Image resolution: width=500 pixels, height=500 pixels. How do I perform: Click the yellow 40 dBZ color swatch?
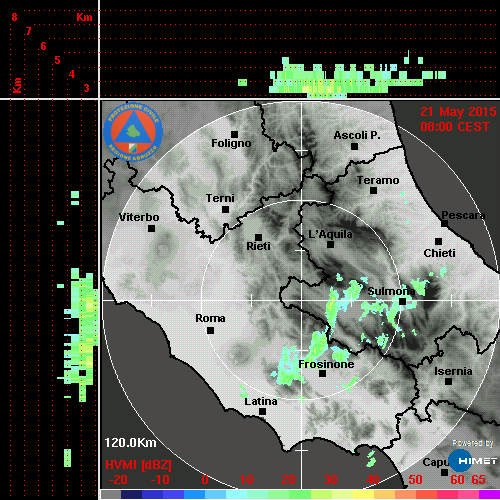pyautogui.click(x=363, y=494)
